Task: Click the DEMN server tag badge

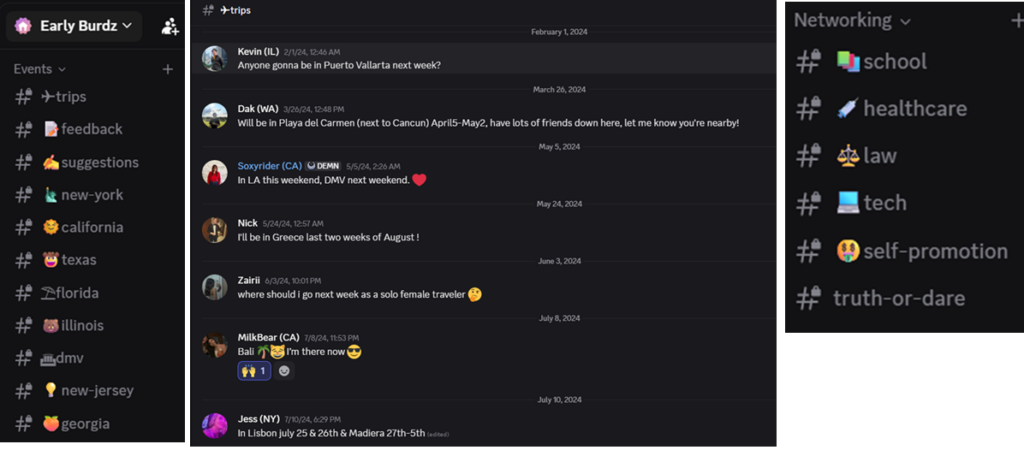Action: (x=324, y=166)
